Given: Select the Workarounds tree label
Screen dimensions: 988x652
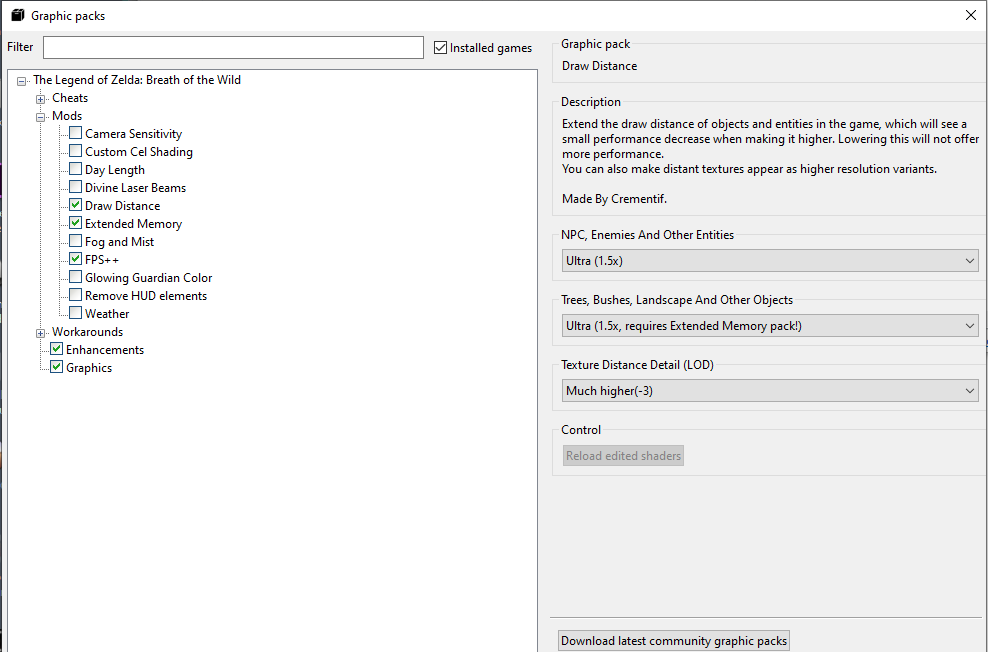Looking at the screenshot, I should pyautogui.click(x=88, y=332).
